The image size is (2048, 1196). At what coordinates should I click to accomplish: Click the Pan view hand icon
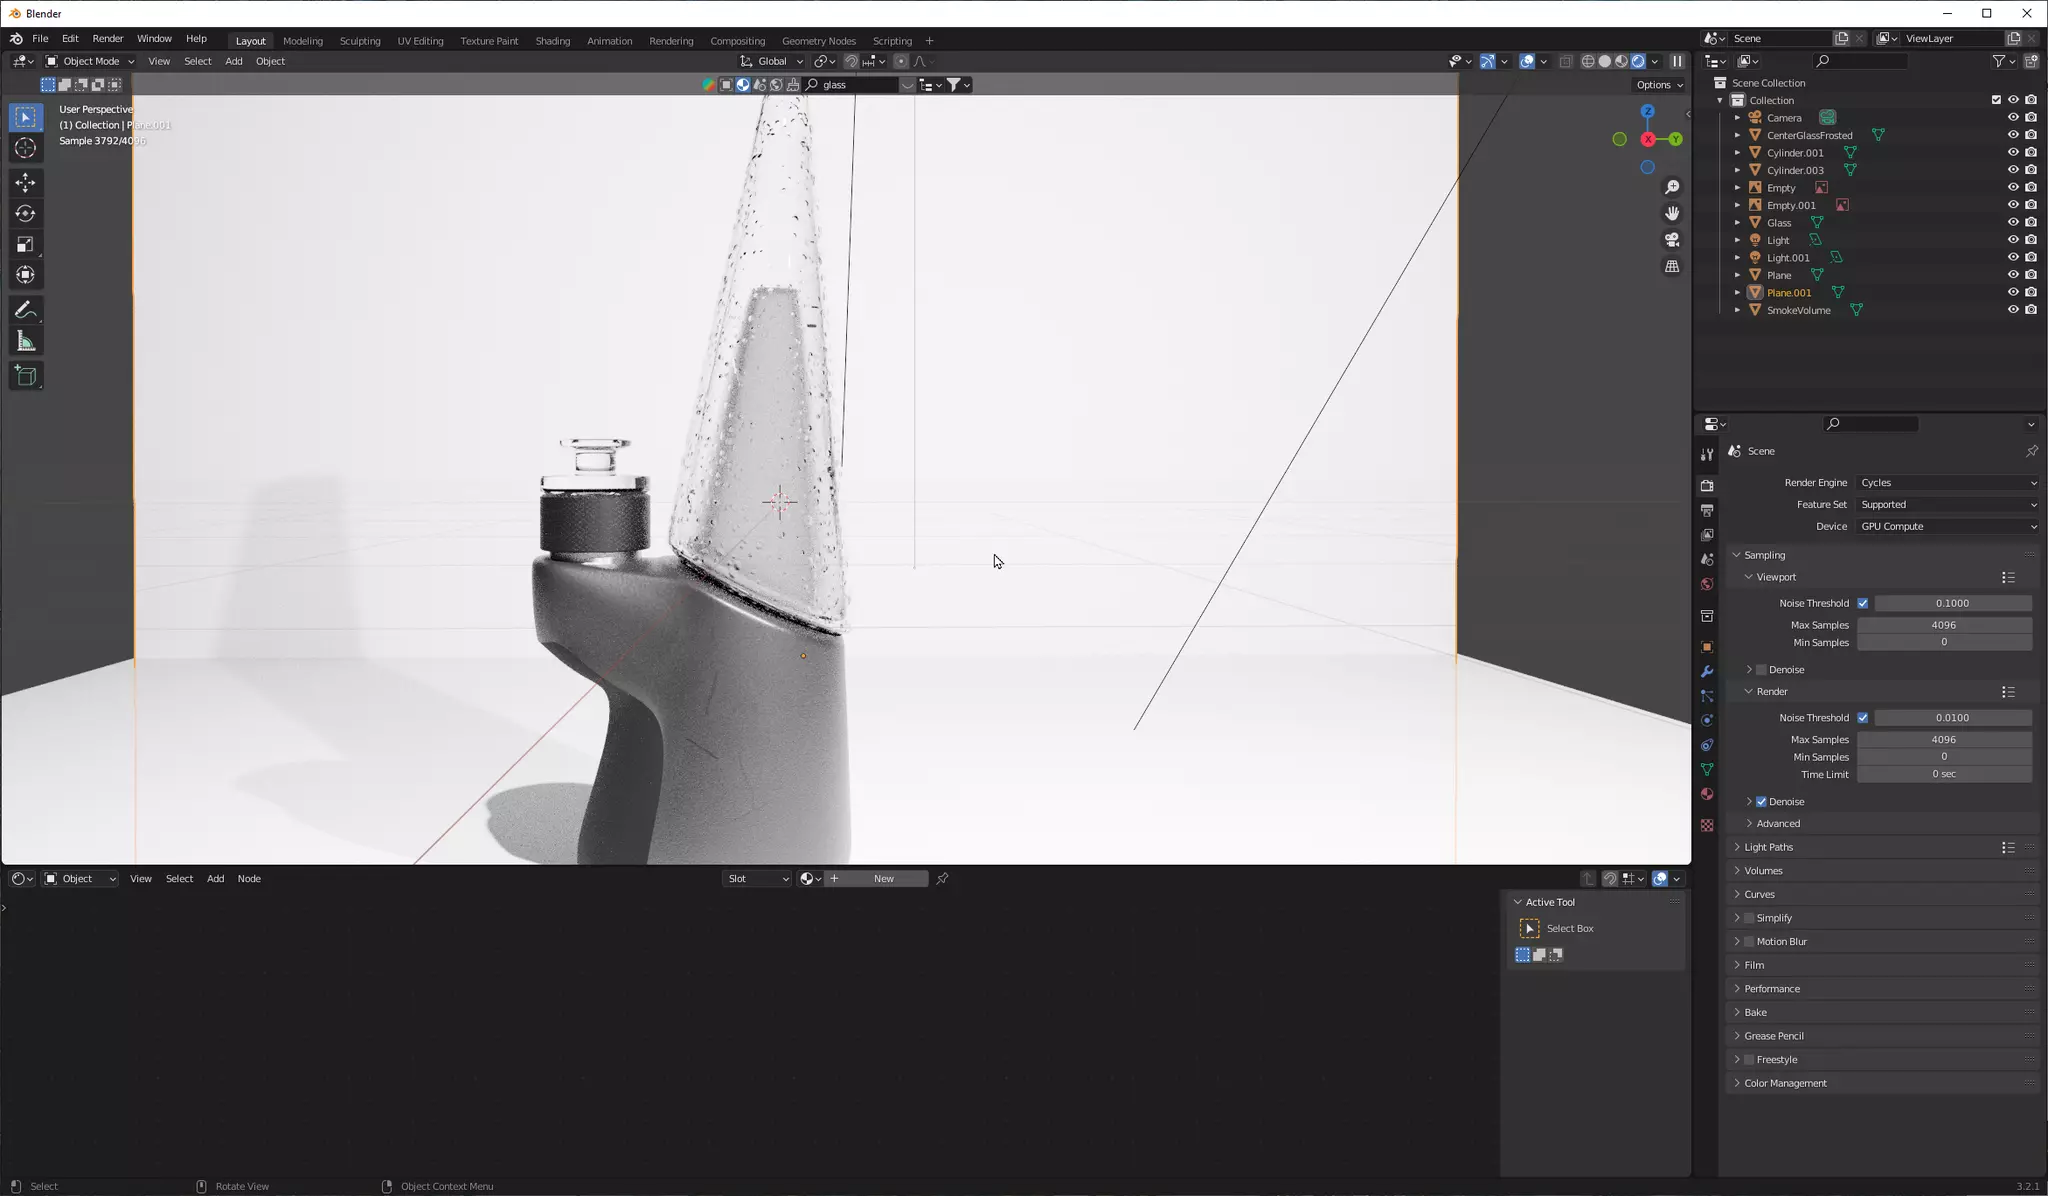(1672, 213)
